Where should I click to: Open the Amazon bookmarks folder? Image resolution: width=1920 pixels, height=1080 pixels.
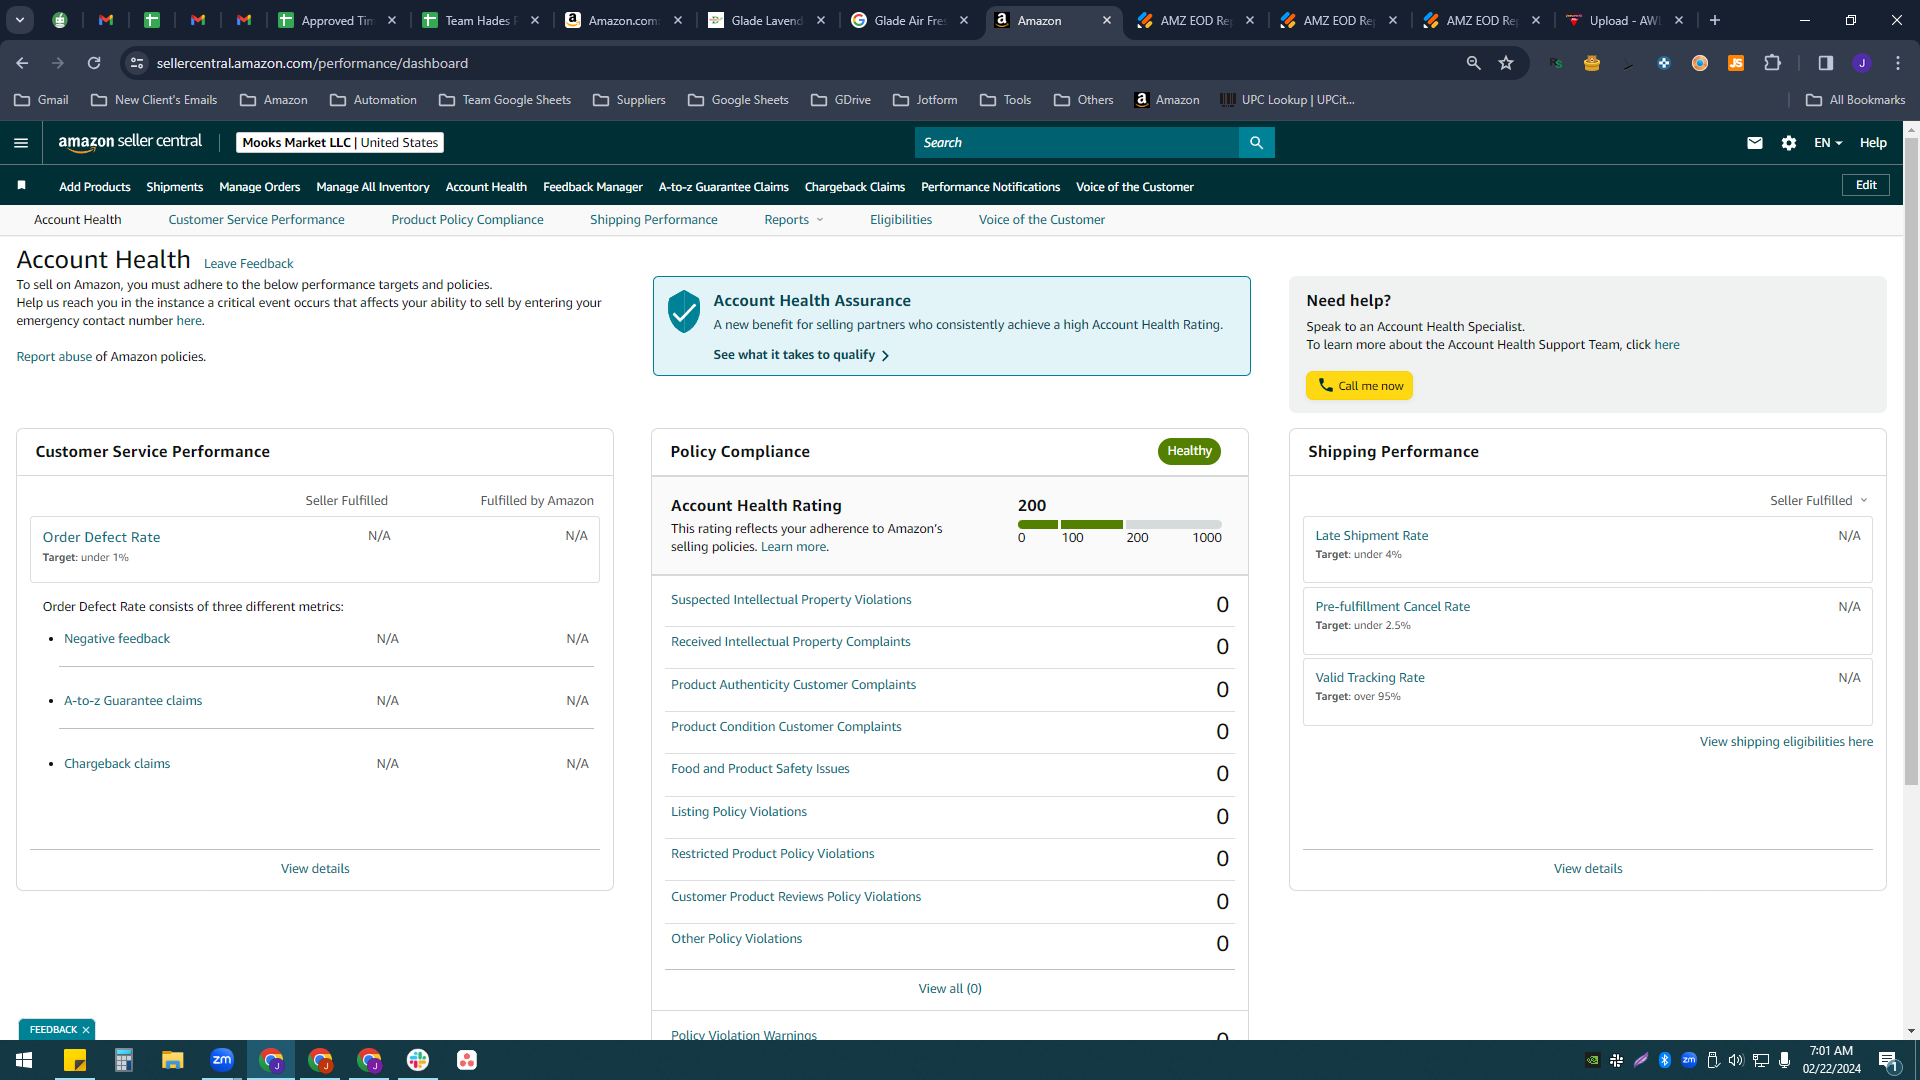[274, 100]
